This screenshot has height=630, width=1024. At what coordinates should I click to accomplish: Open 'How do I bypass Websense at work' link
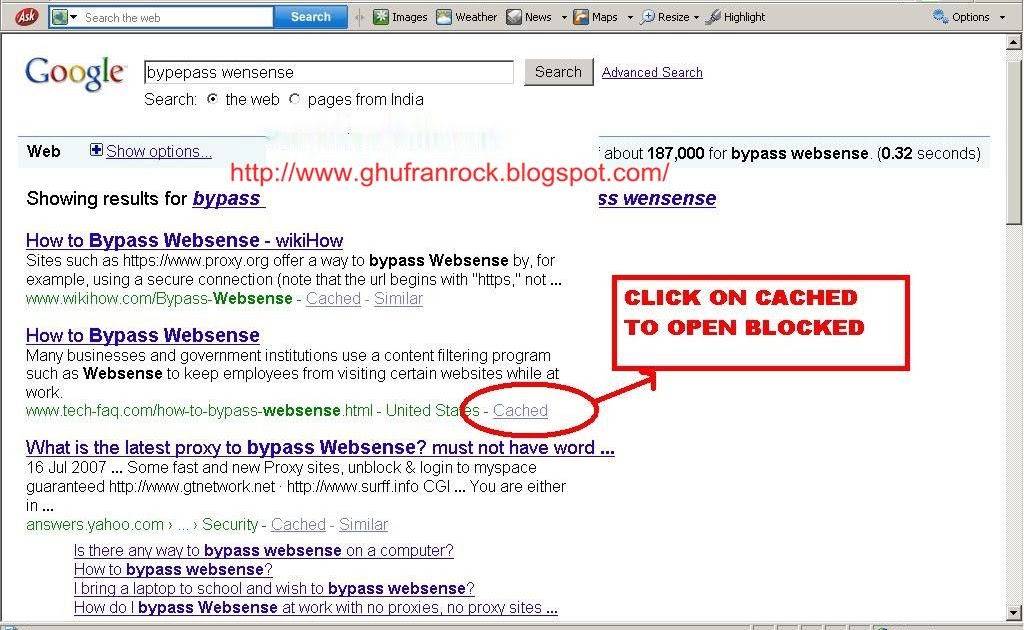(315, 607)
